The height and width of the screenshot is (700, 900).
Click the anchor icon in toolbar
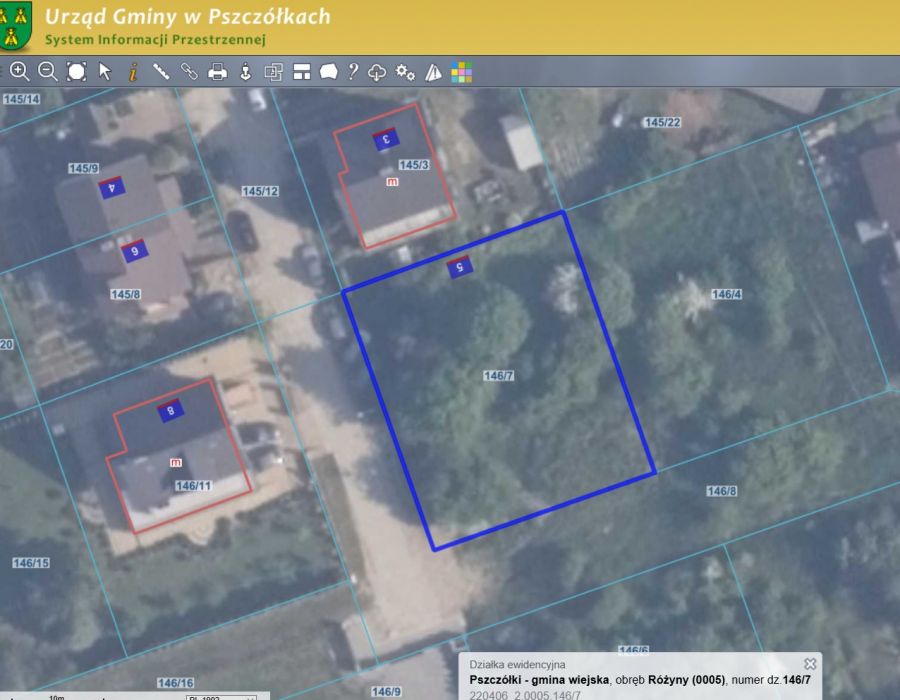point(245,71)
